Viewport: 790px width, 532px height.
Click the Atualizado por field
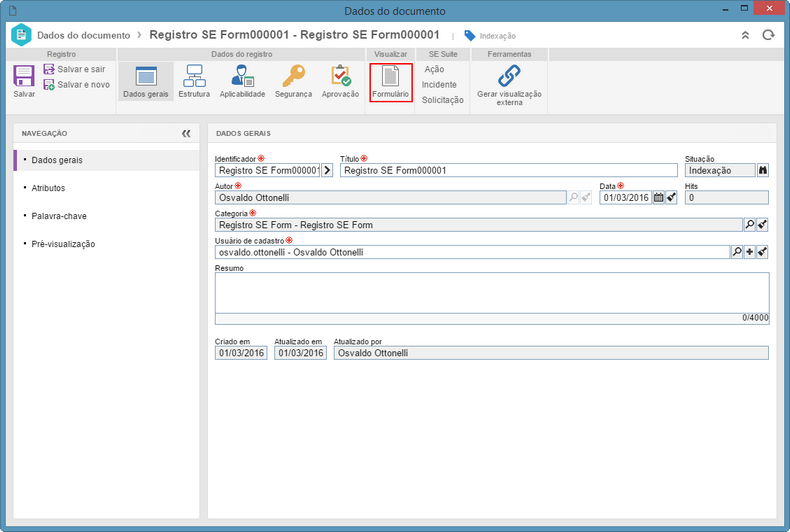[551, 353]
